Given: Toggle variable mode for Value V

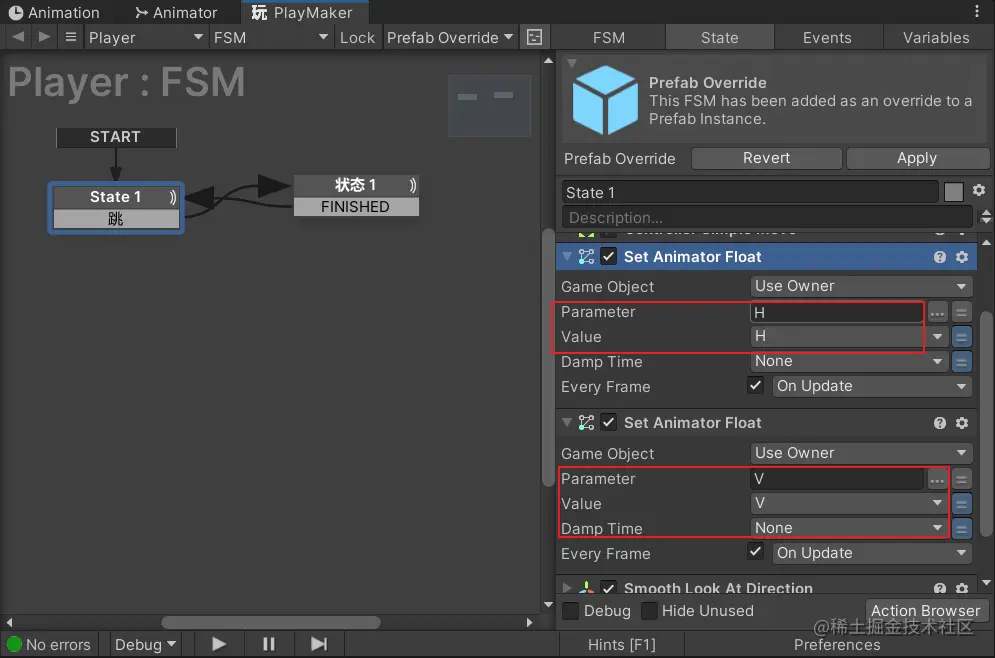Looking at the screenshot, I should (x=961, y=504).
